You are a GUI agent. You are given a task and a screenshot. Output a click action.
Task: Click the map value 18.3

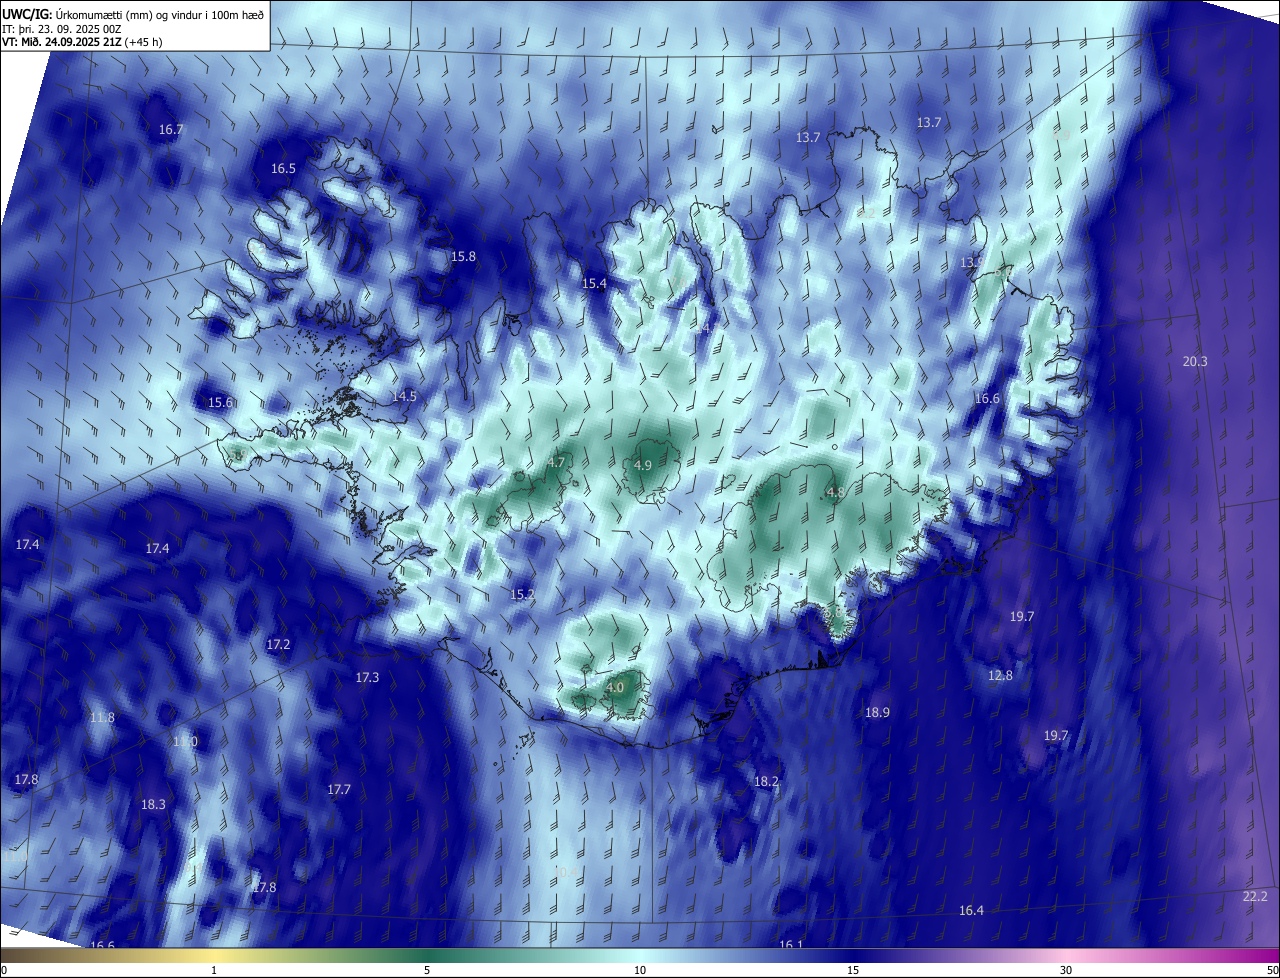click(153, 804)
